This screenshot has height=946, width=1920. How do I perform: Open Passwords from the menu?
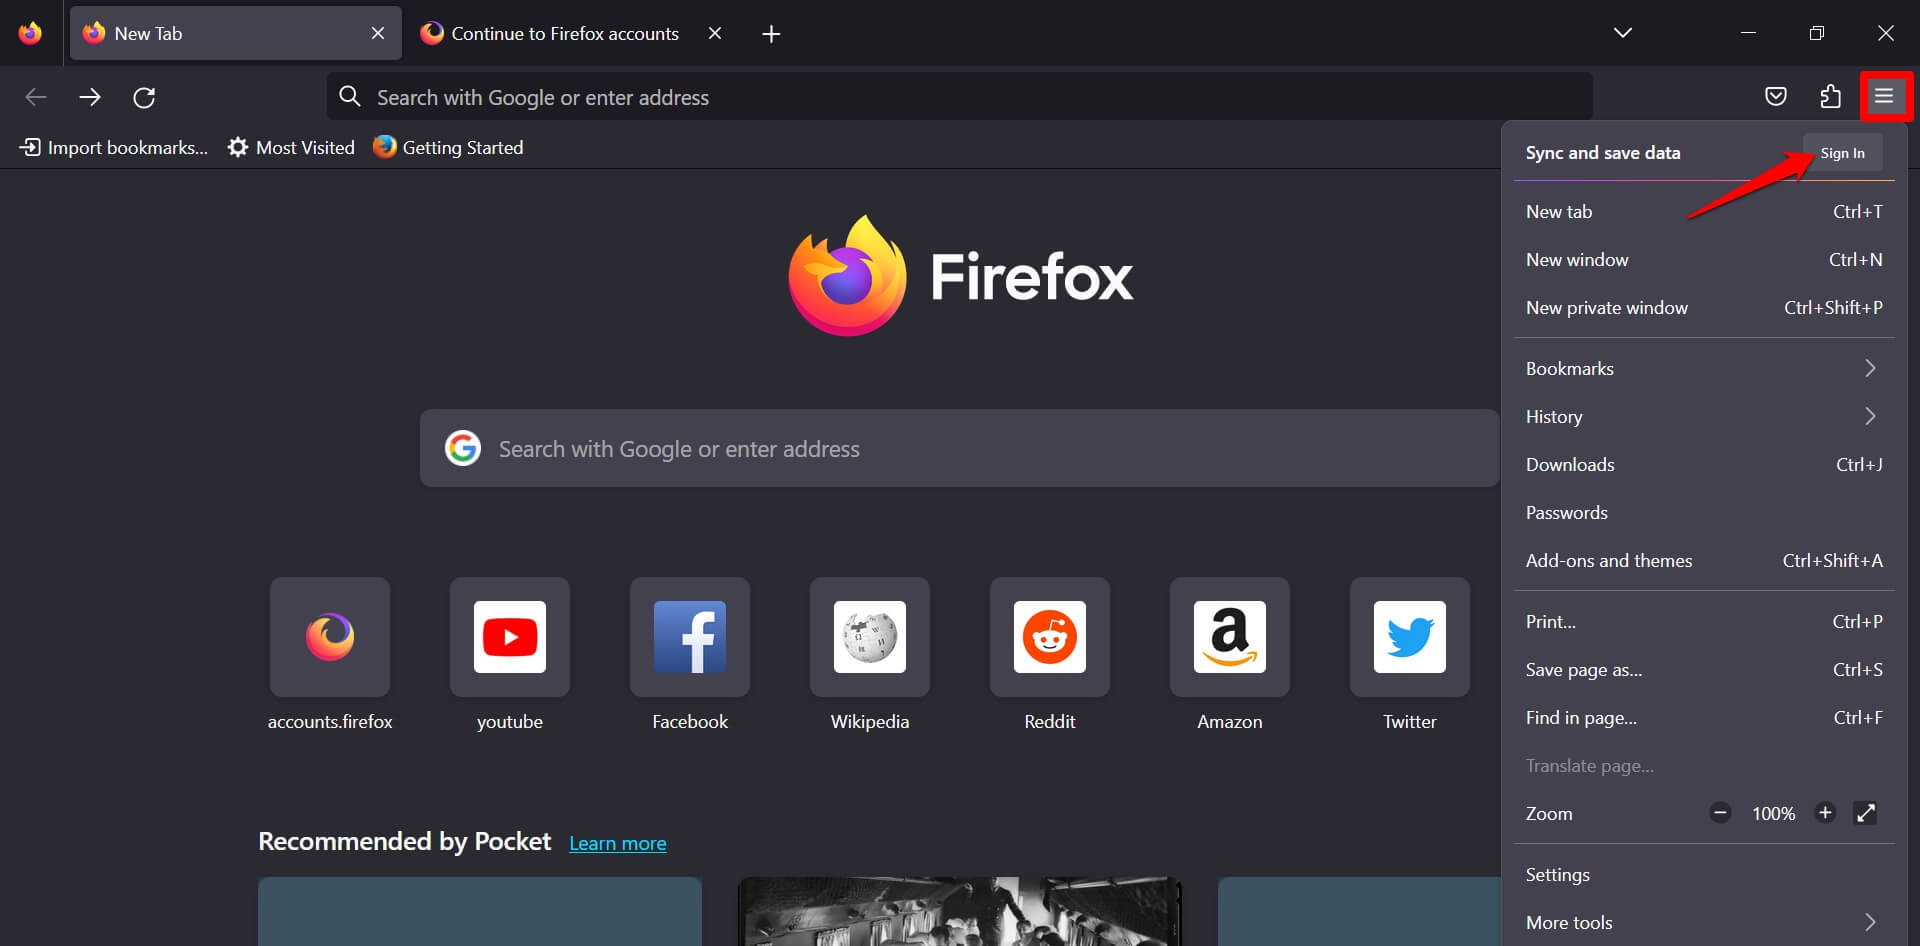point(1704,512)
